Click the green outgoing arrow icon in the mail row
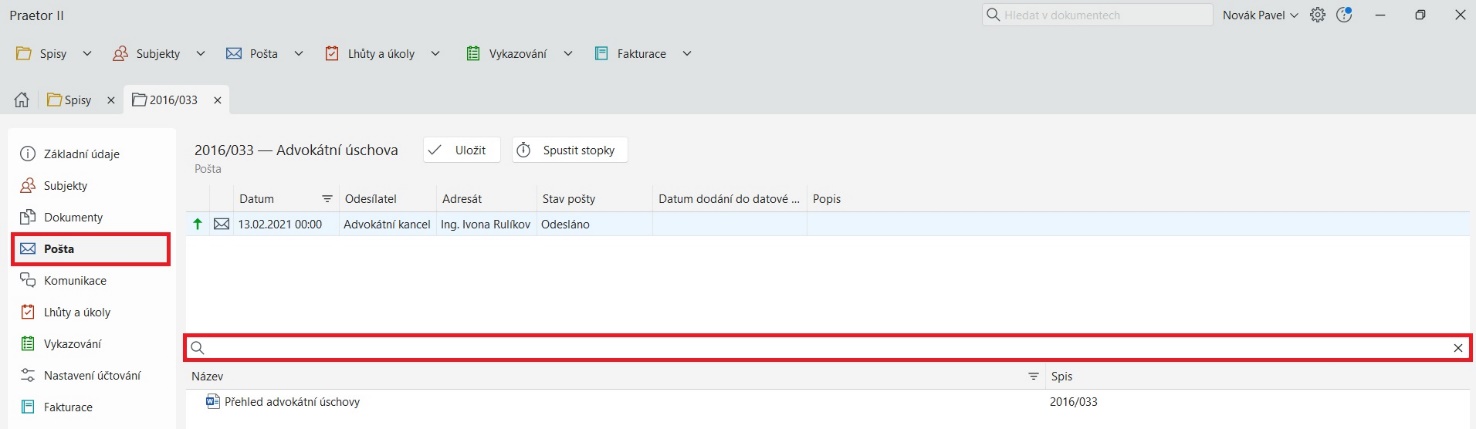The height and width of the screenshot is (429, 1476). (197, 225)
